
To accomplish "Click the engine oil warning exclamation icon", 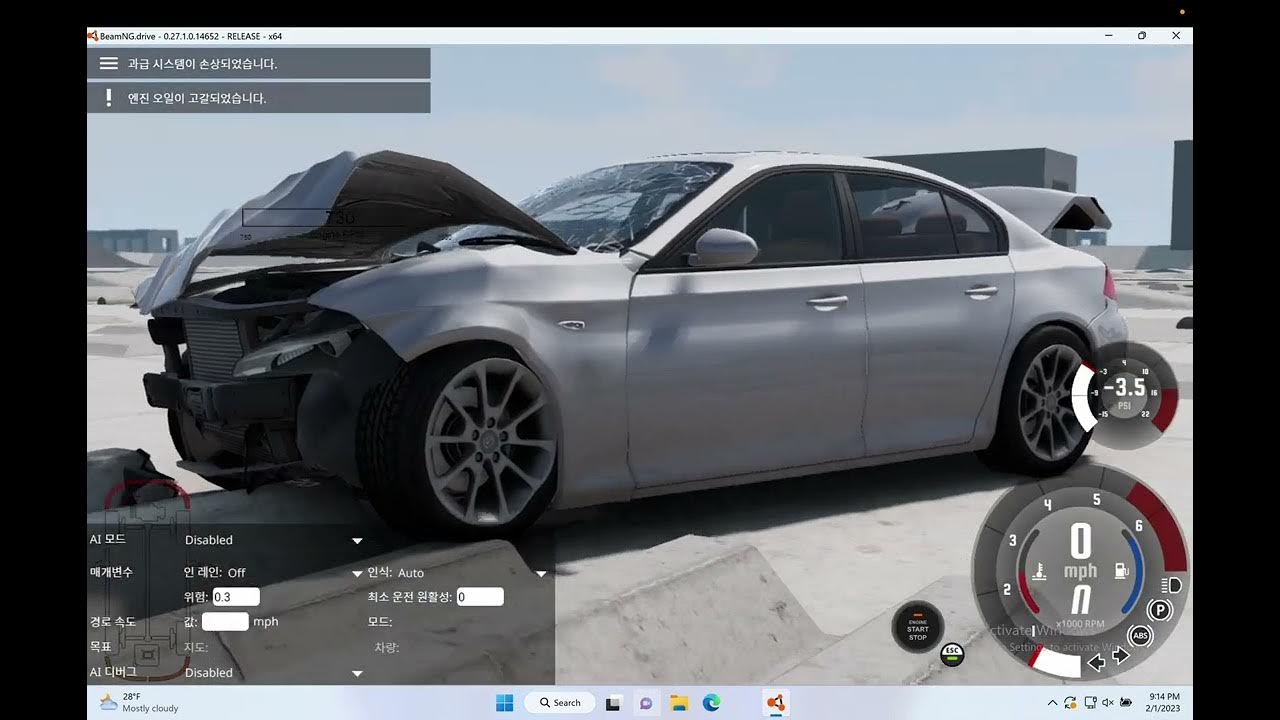I will [x=109, y=98].
